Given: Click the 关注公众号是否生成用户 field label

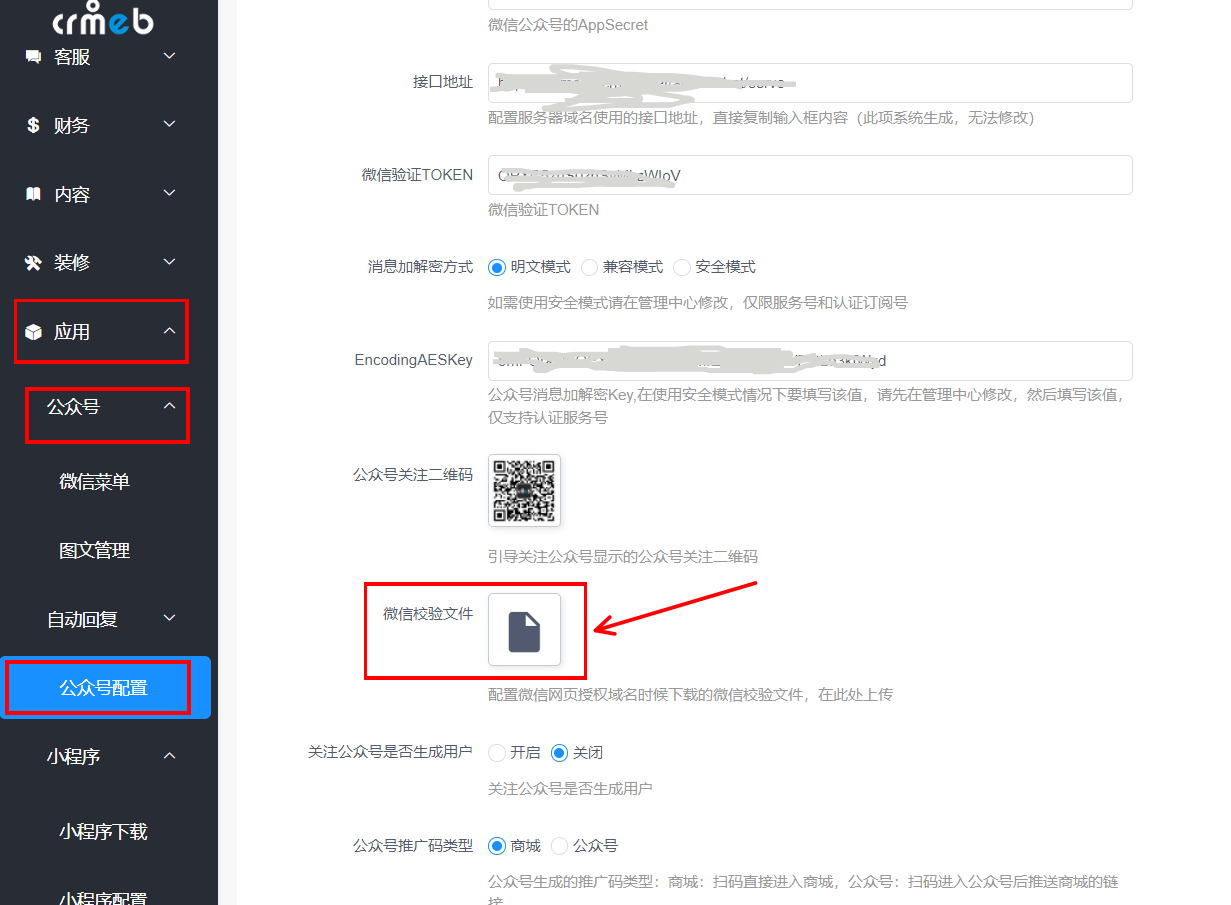Looking at the screenshot, I should 390,752.
